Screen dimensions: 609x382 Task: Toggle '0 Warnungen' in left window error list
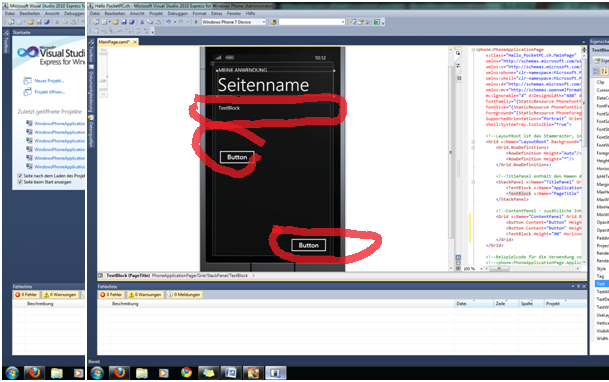(60, 295)
